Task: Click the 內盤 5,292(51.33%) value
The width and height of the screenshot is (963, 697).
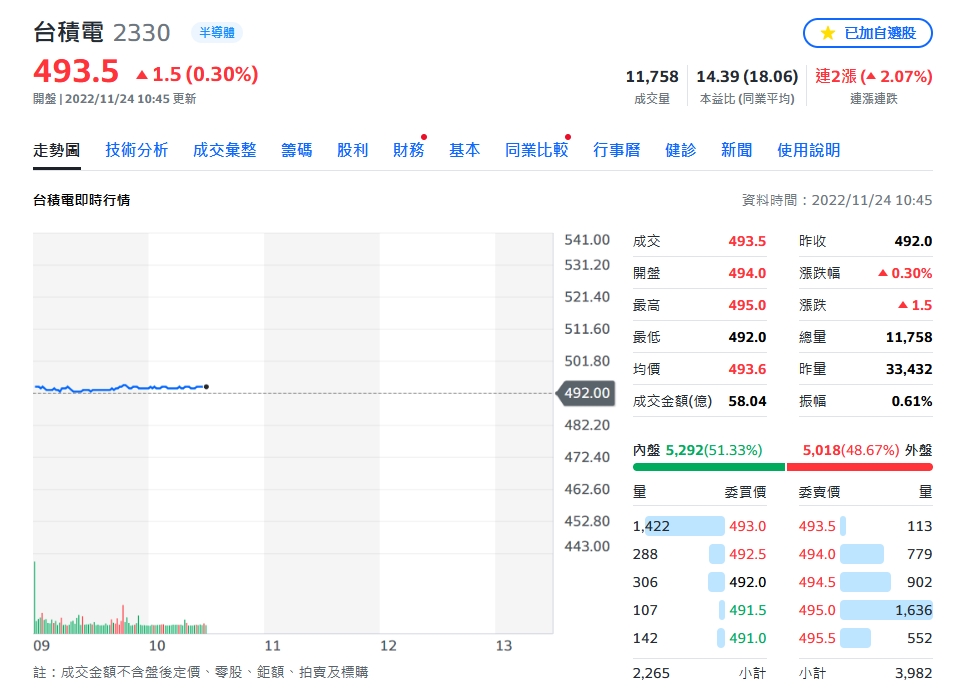Action: tap(714, 450)
